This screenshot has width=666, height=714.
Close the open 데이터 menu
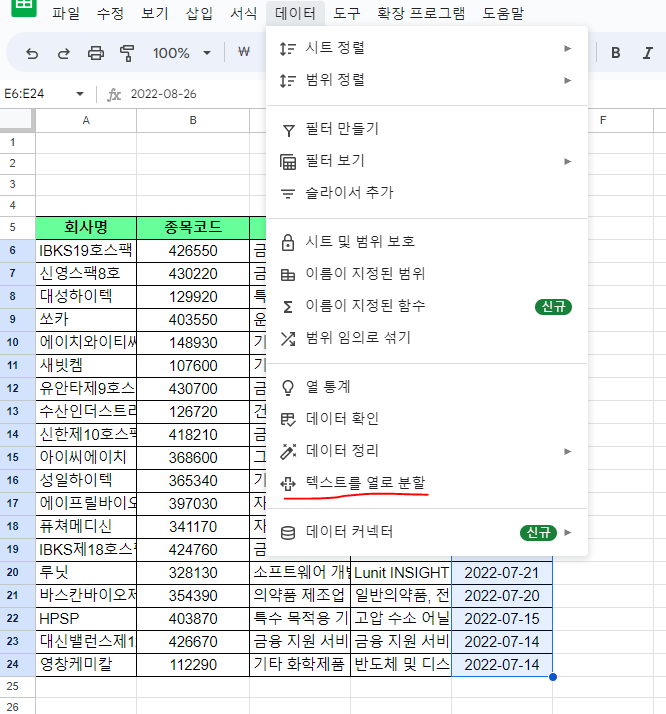295,13
